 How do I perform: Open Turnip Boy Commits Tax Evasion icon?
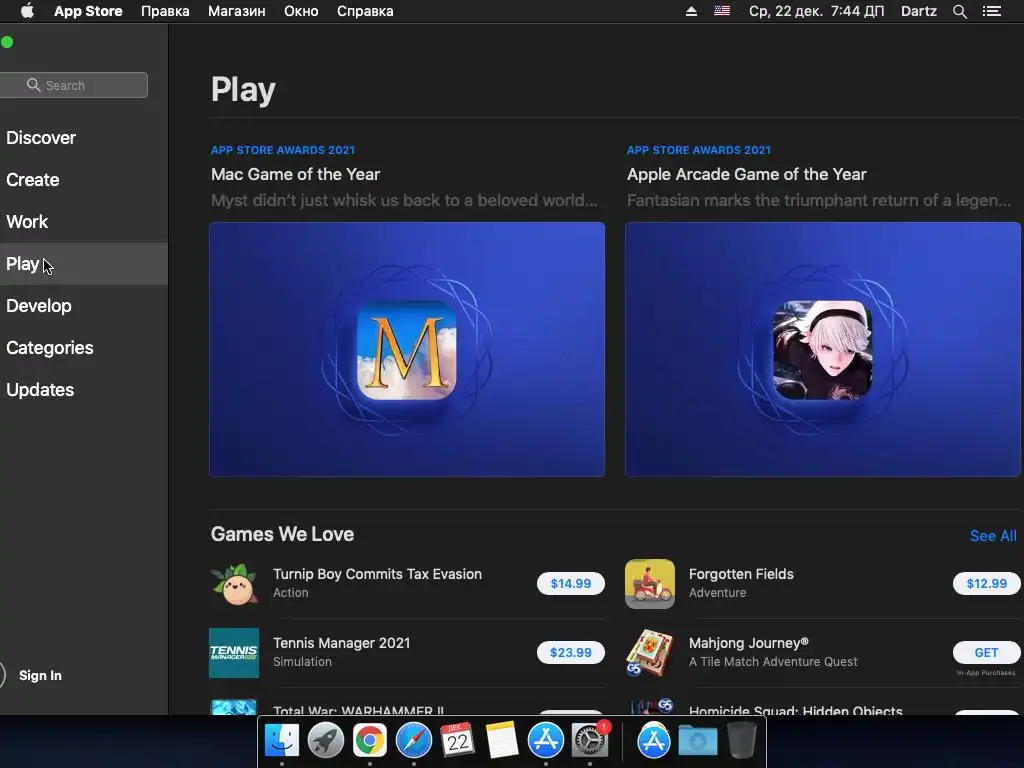234,583
